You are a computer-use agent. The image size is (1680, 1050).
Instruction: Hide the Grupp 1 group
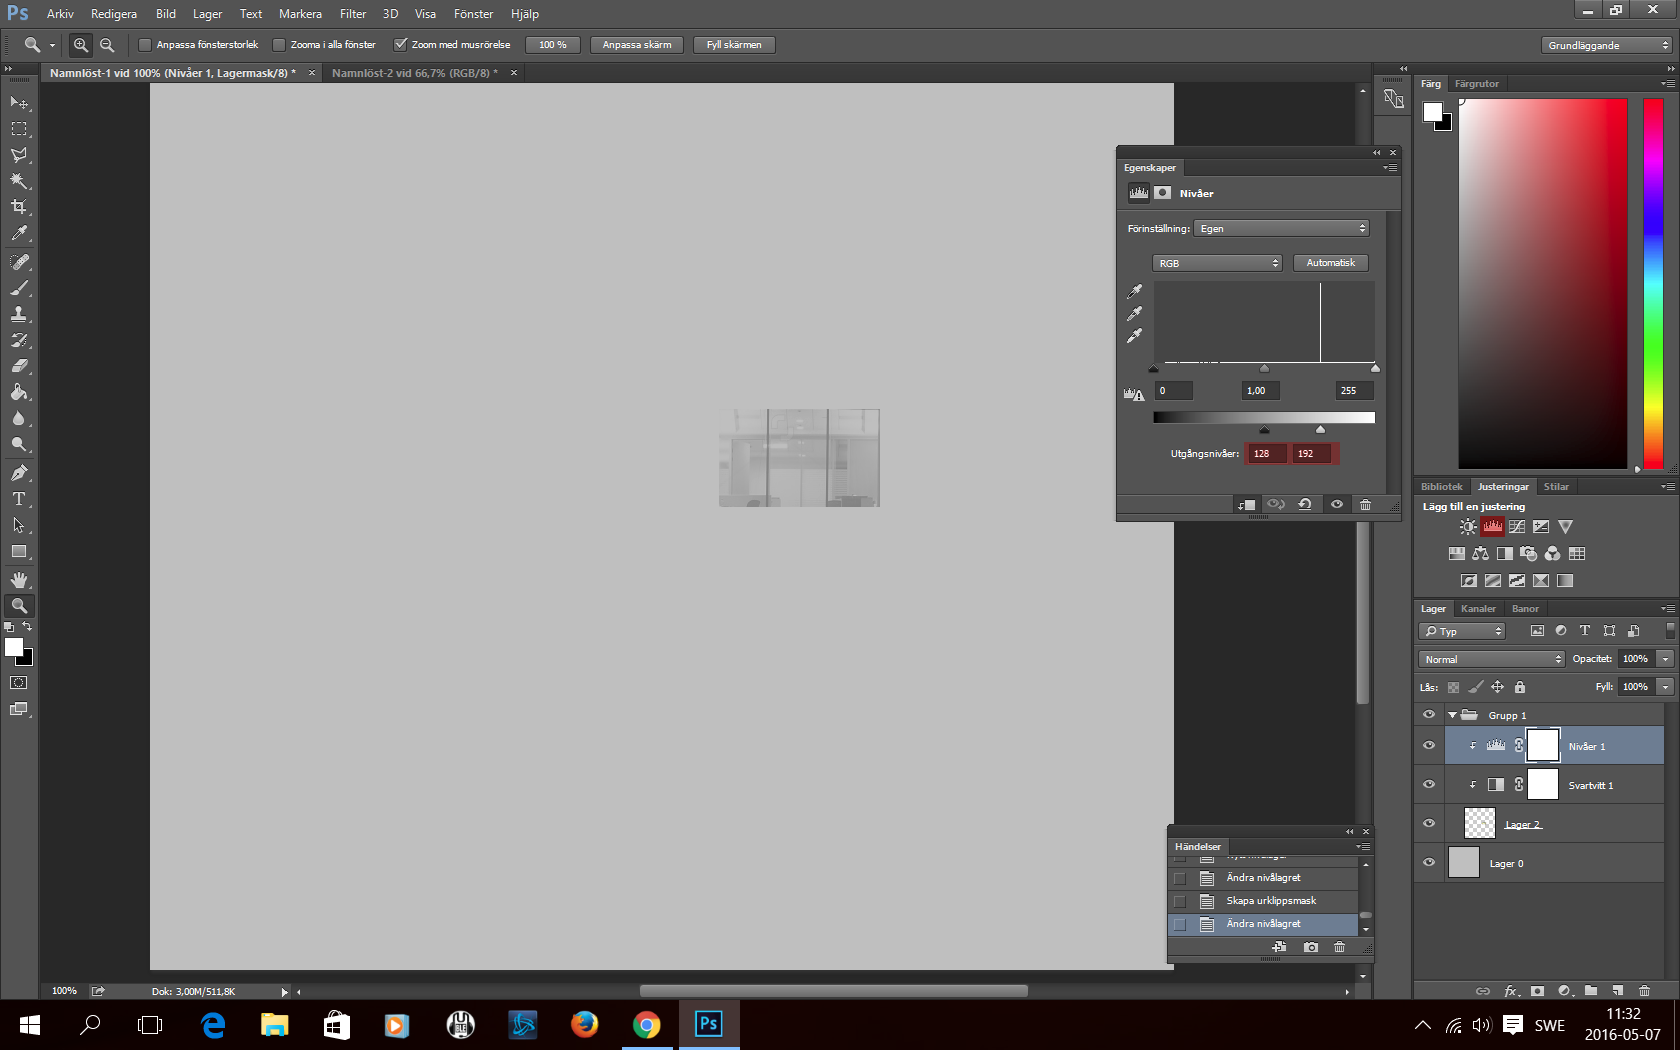click(1428, 715)
